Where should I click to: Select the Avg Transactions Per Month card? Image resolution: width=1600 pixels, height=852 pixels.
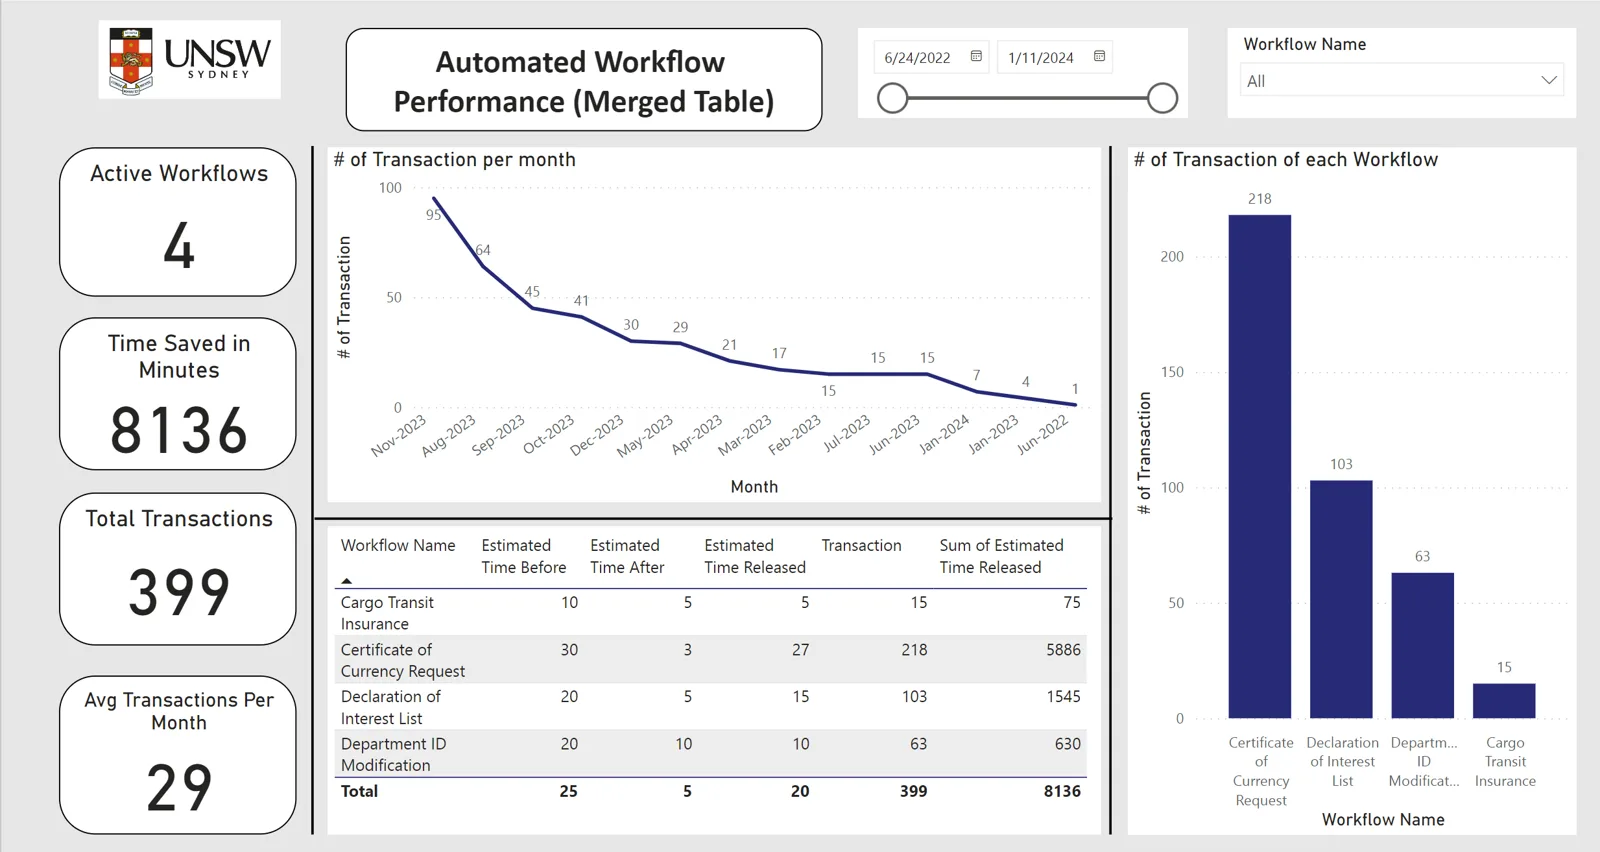click(x=178, y=755)
